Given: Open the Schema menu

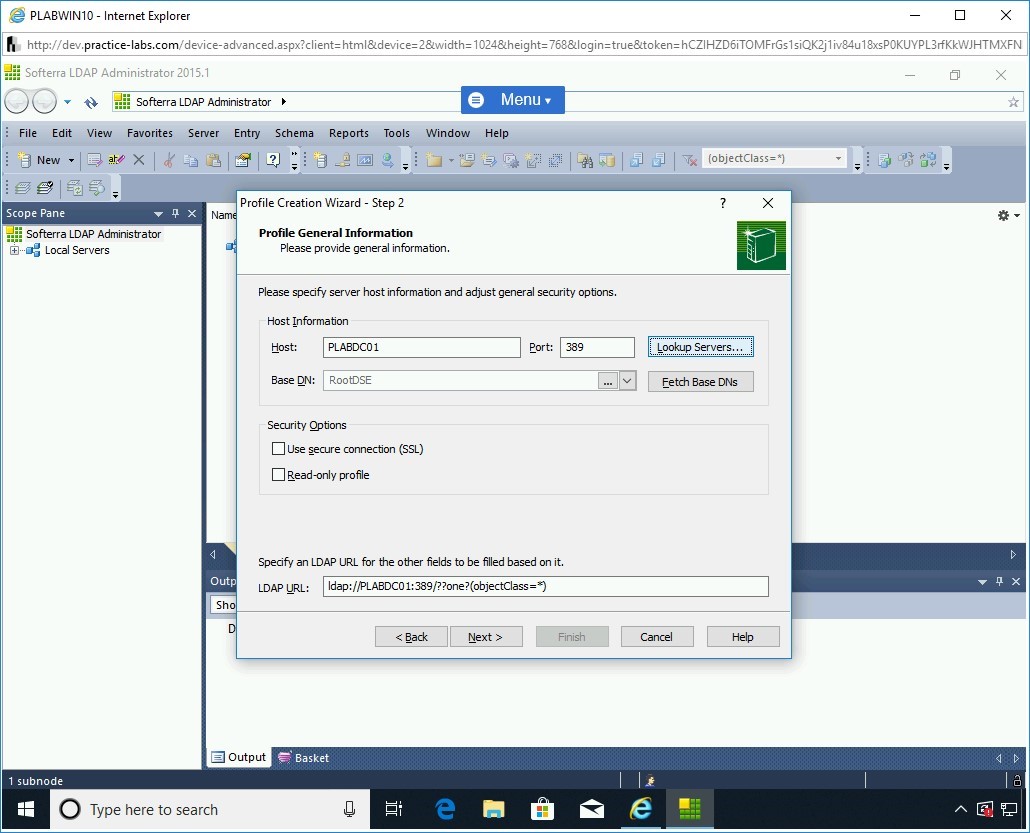Looking at the screenshot, I should pyautogui.click(x=294, y=133).
